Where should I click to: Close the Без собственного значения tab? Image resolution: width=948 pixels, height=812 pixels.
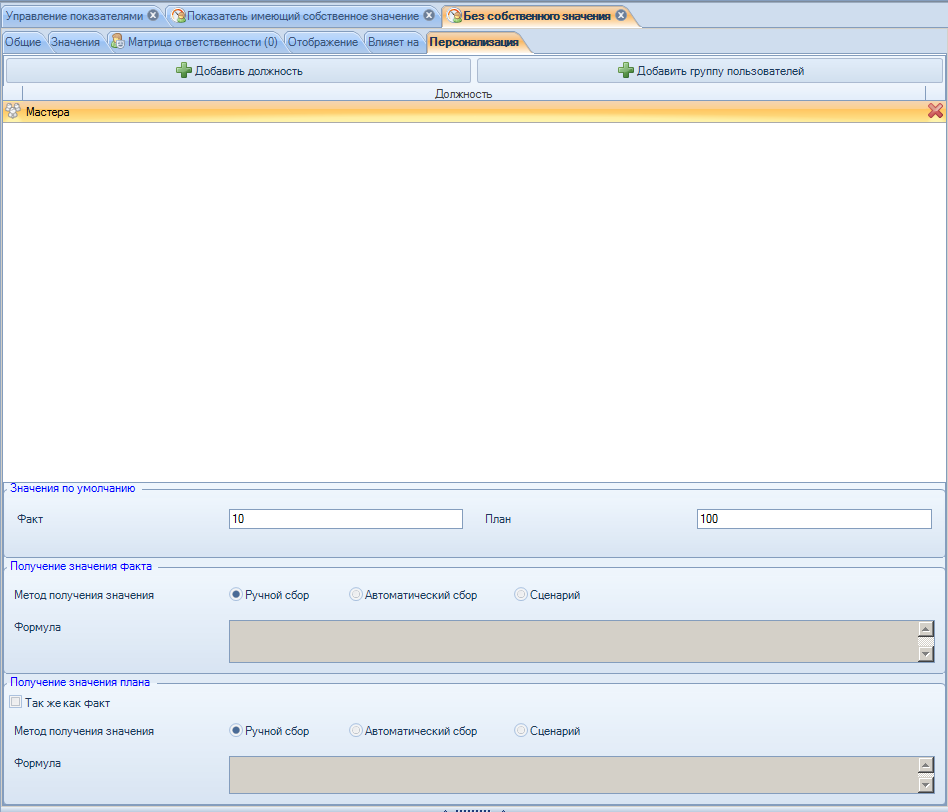pyautogui.click(x=621, y=16)
